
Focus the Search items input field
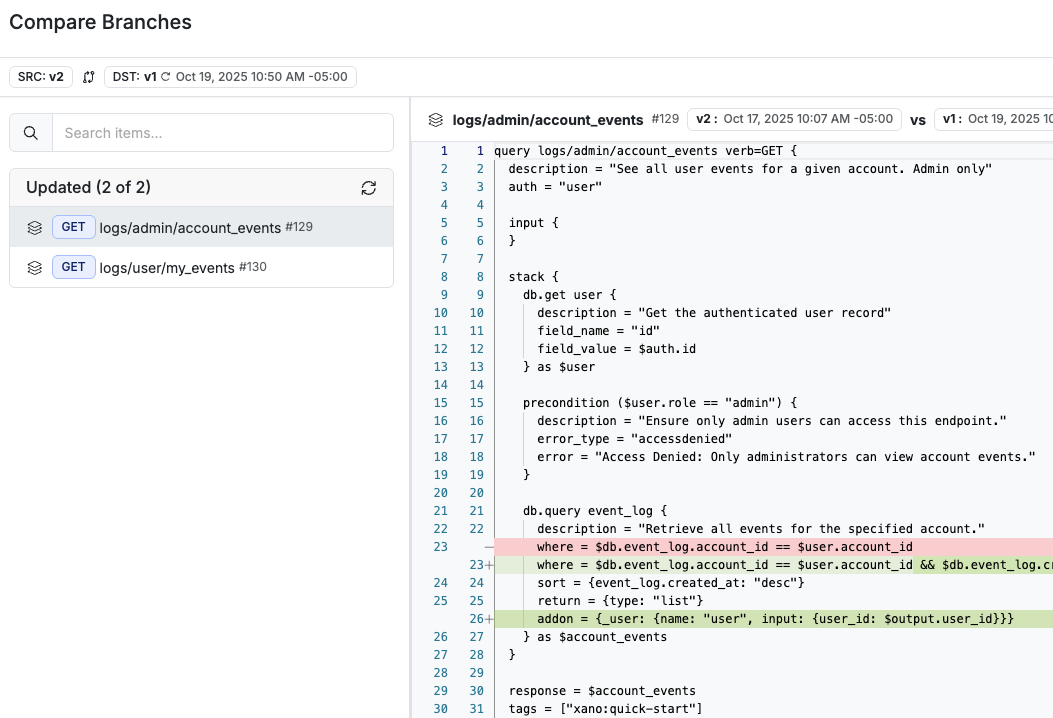click(223, 133)
